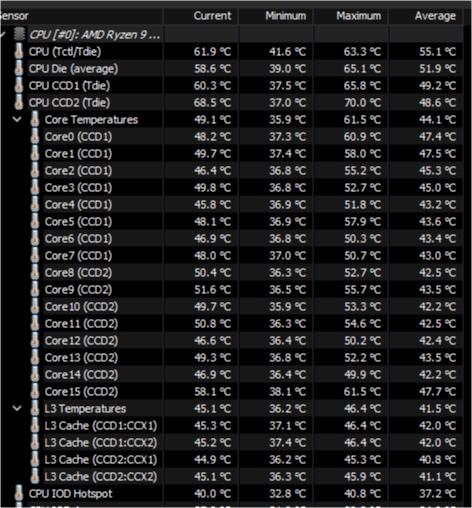472x508 pixels.
Task: Click thermometer icon beside Core0 (CCD1)
Action: point(35,137)
